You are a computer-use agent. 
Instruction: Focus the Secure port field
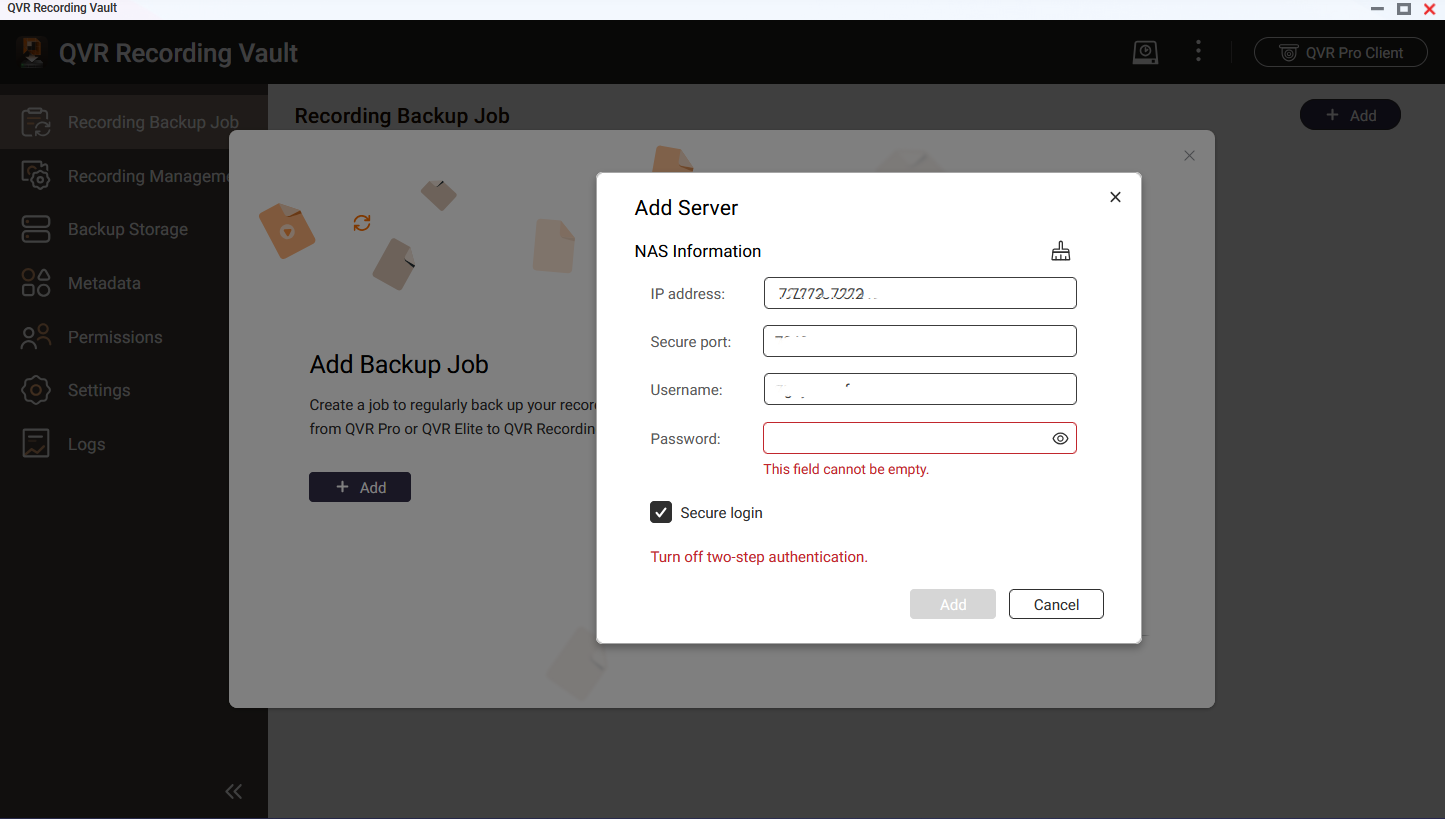(920, 341)
